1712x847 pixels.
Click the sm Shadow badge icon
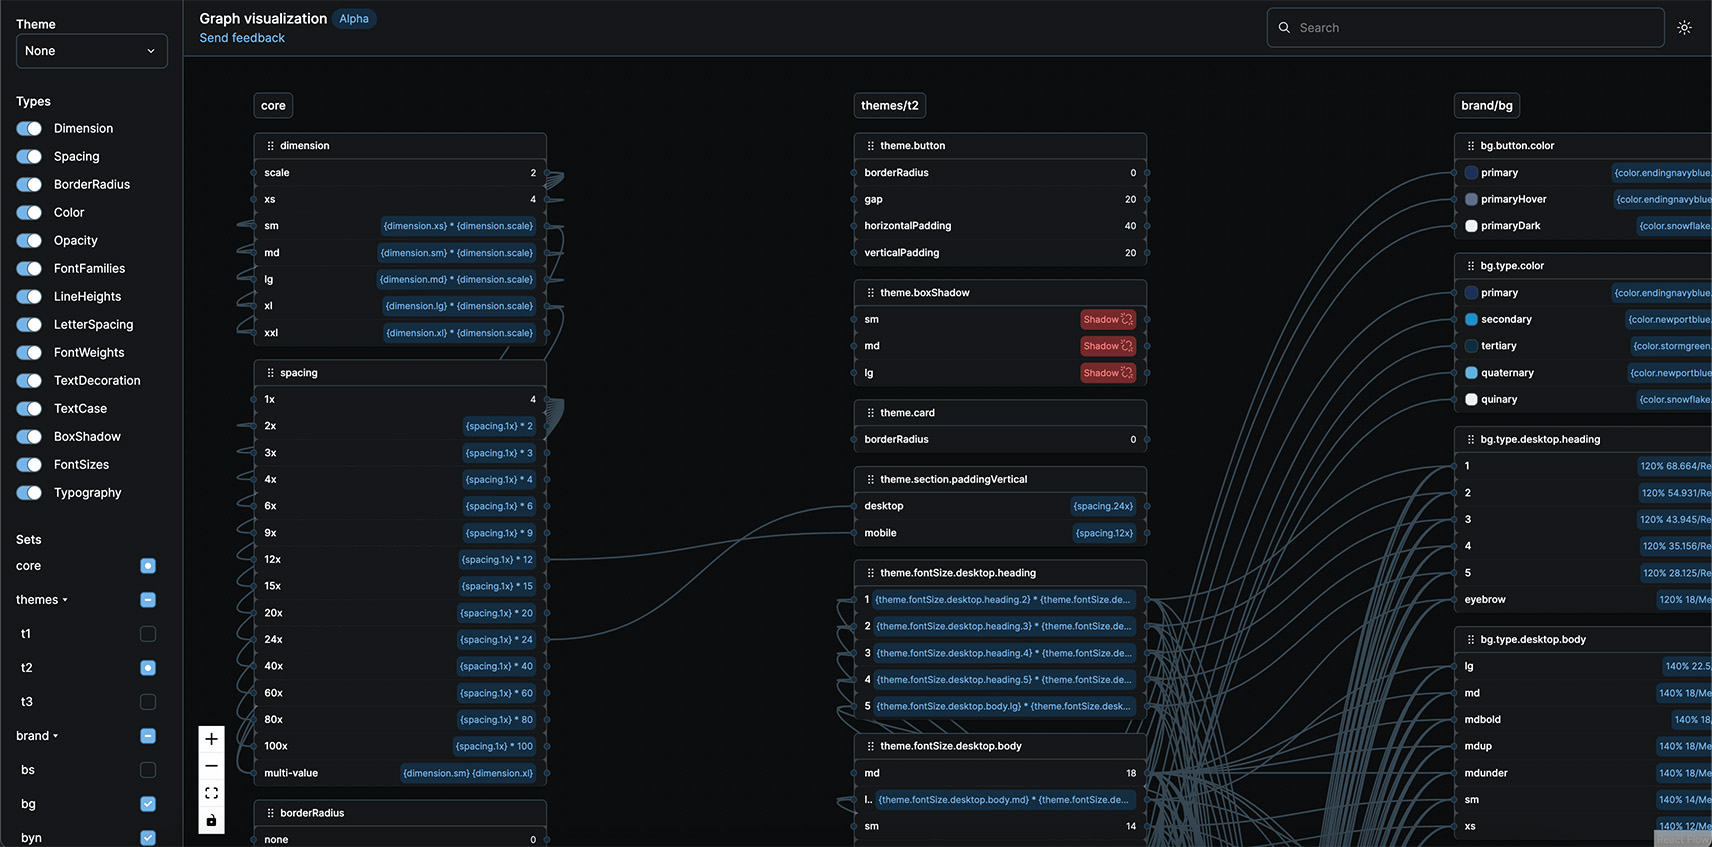[1127, 320]
